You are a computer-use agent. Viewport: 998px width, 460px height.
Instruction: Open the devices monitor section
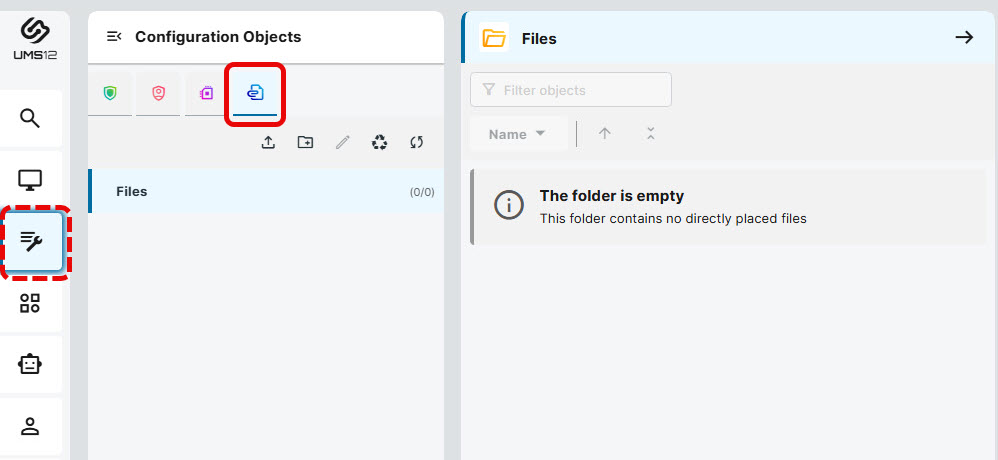(x=30, y=180)
